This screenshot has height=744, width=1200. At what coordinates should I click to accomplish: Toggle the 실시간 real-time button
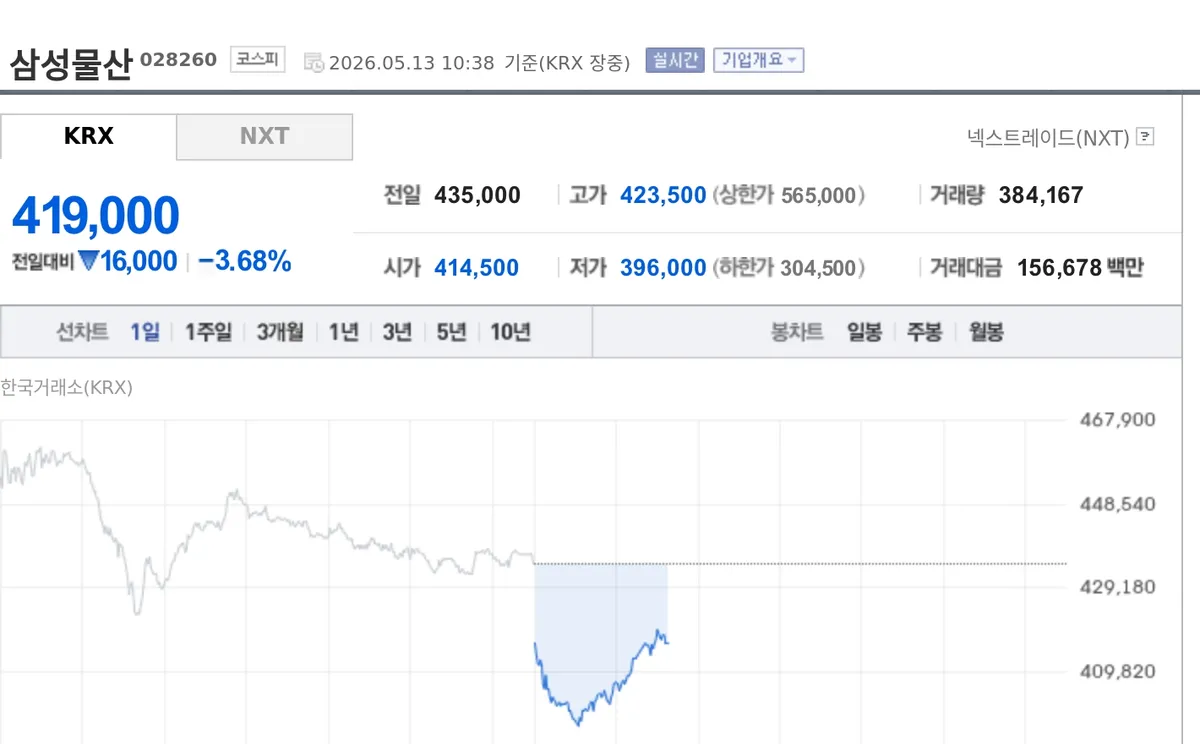(x=675, y=60)
